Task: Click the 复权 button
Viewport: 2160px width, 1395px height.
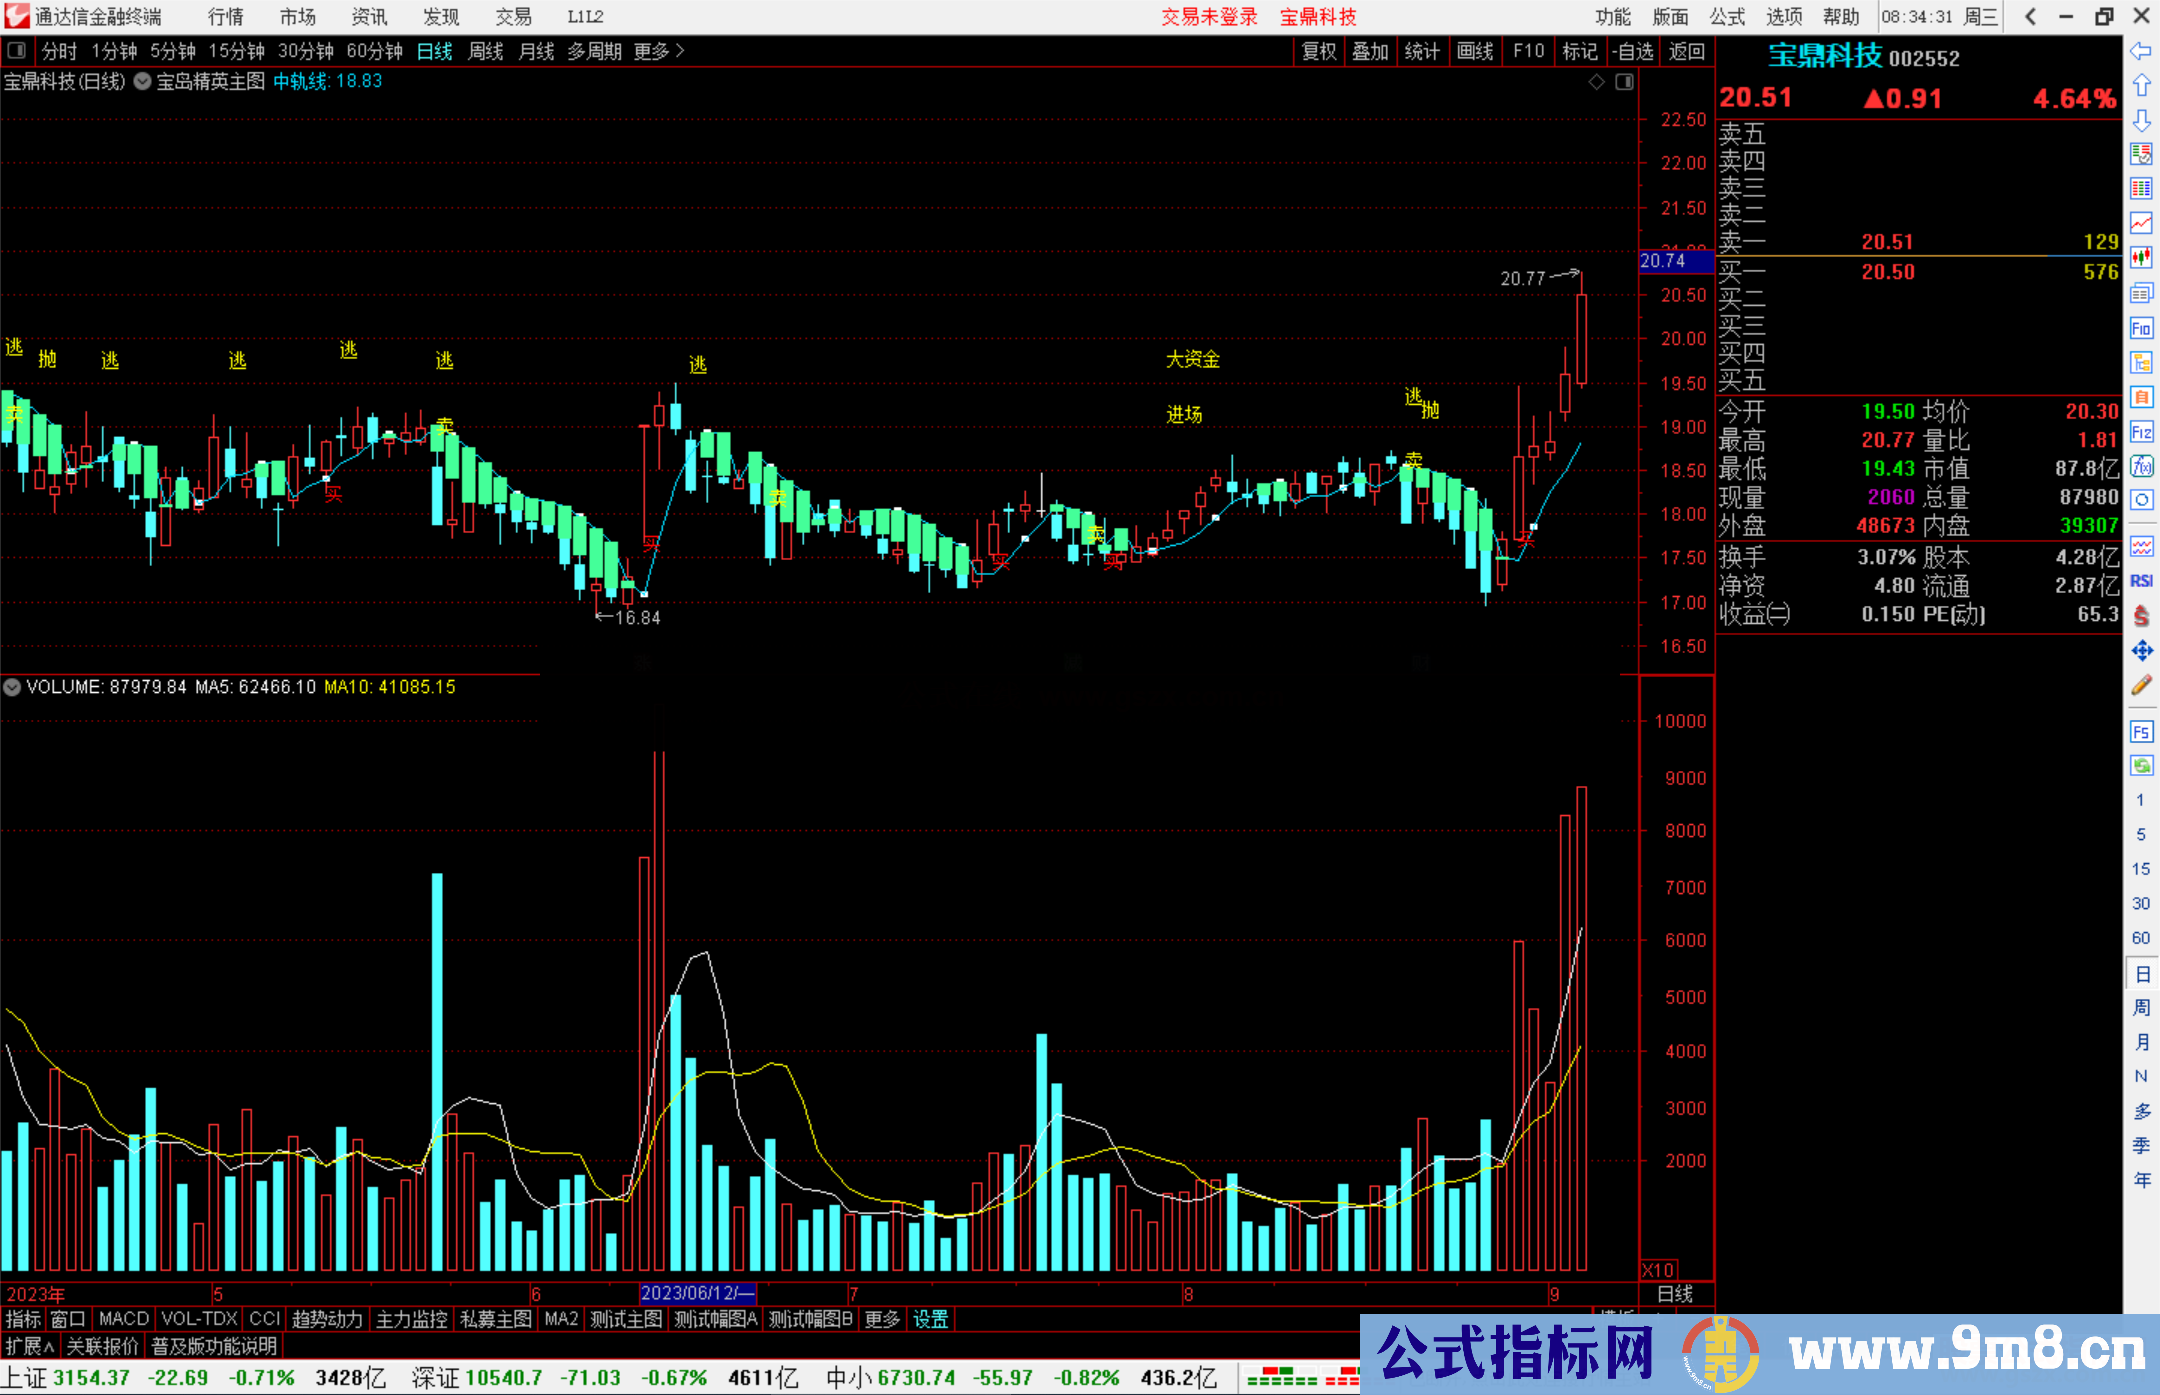Action: pyautogui.click(x=1319, y=51)
